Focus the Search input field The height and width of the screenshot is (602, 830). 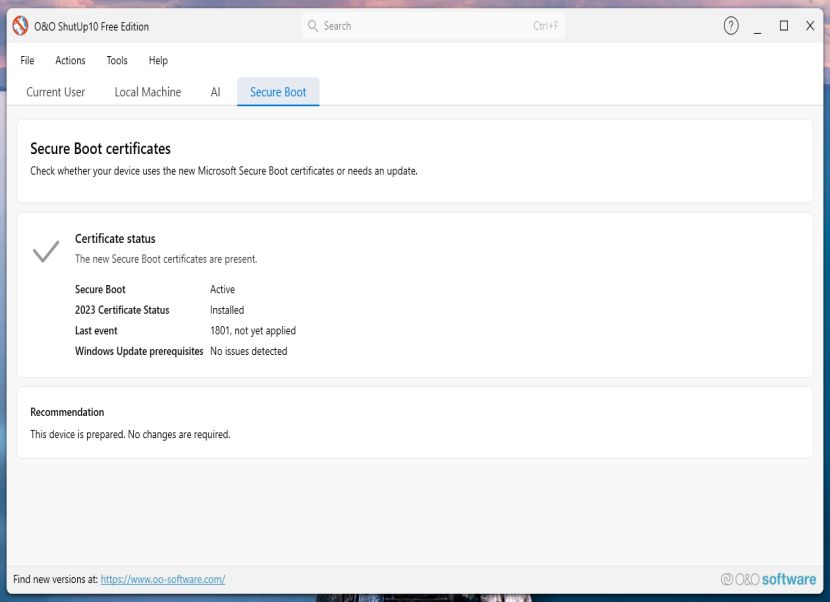point(434,26)
